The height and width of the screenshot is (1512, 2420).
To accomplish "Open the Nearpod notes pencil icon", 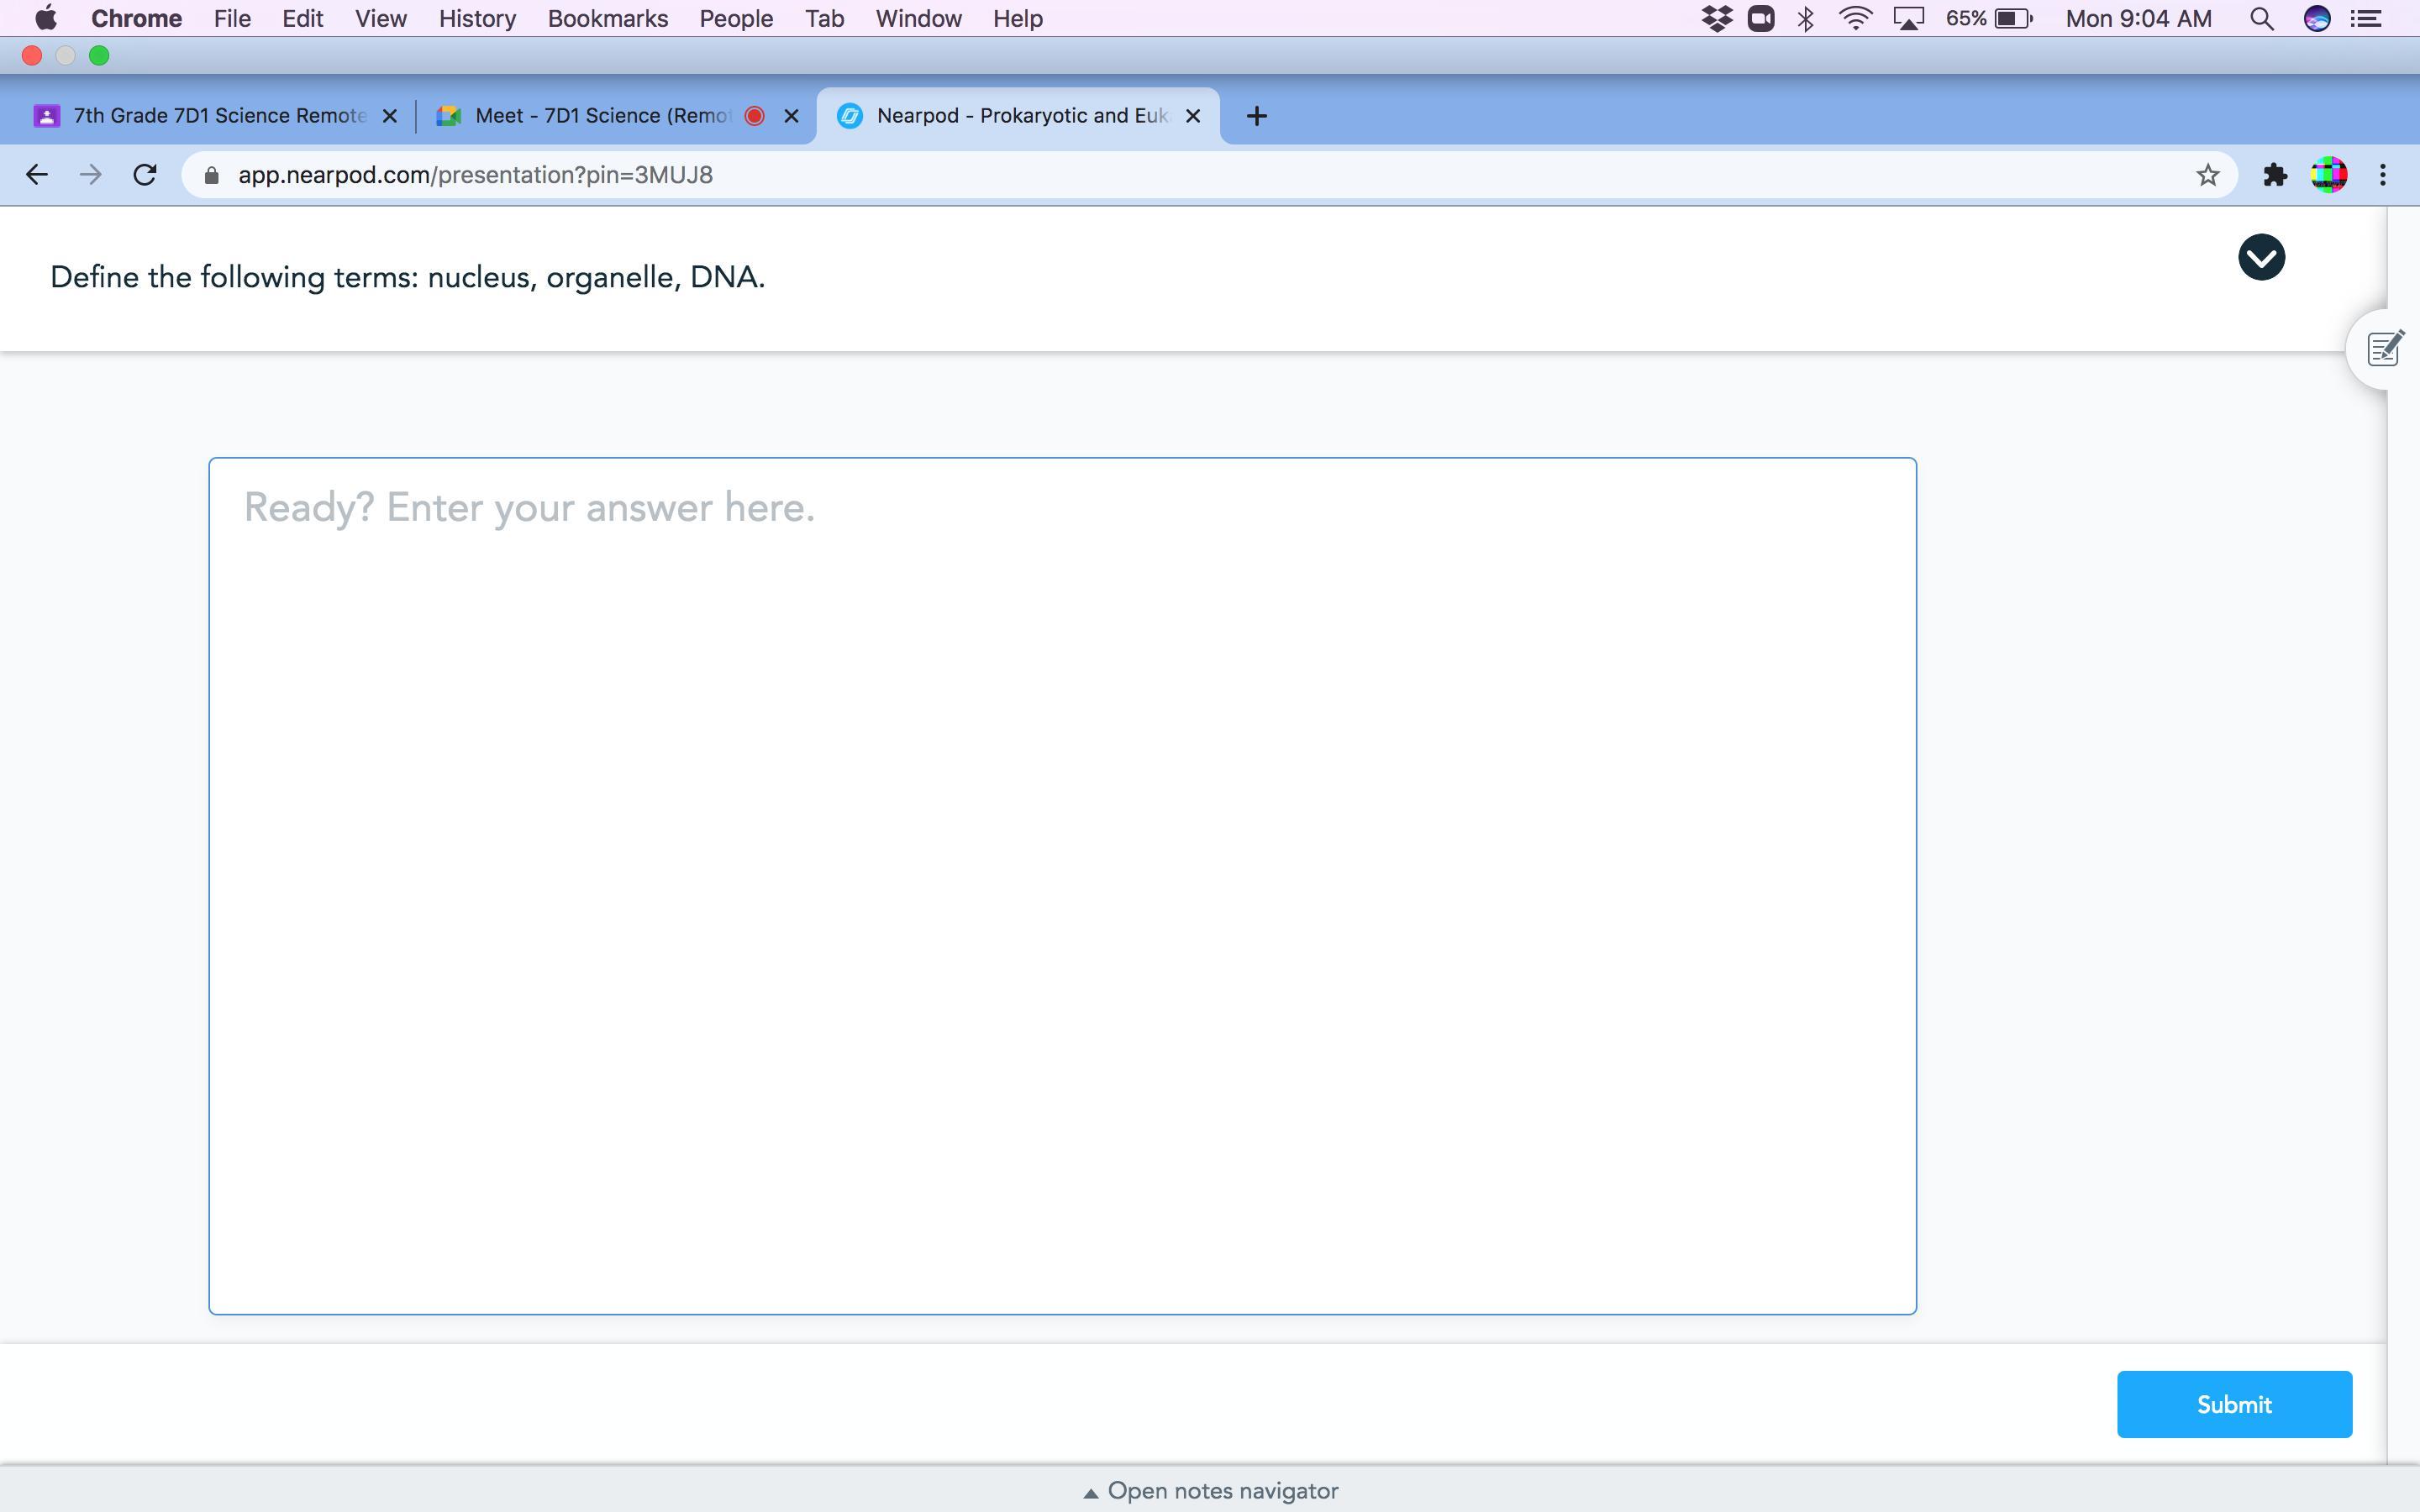I will [2384, 349].
